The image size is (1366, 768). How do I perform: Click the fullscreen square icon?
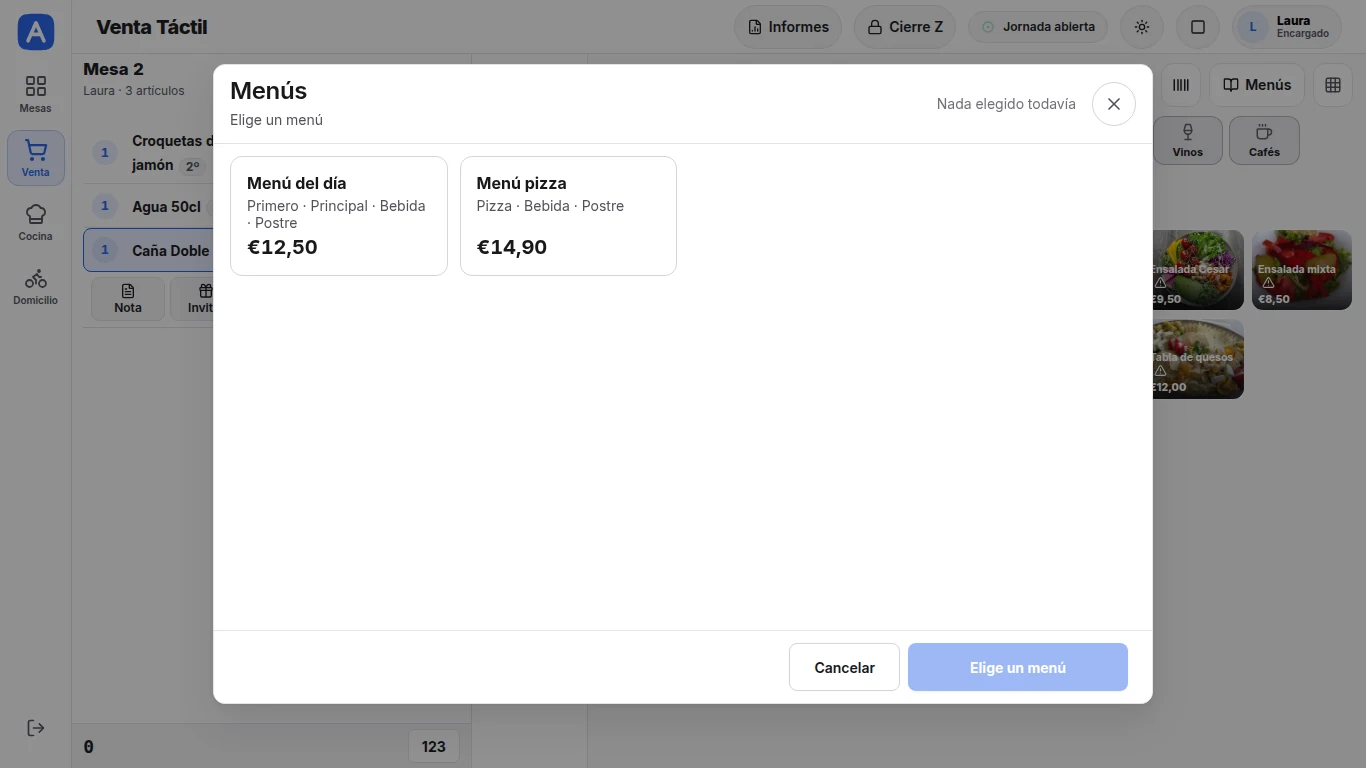click(x=1198, y=27)
